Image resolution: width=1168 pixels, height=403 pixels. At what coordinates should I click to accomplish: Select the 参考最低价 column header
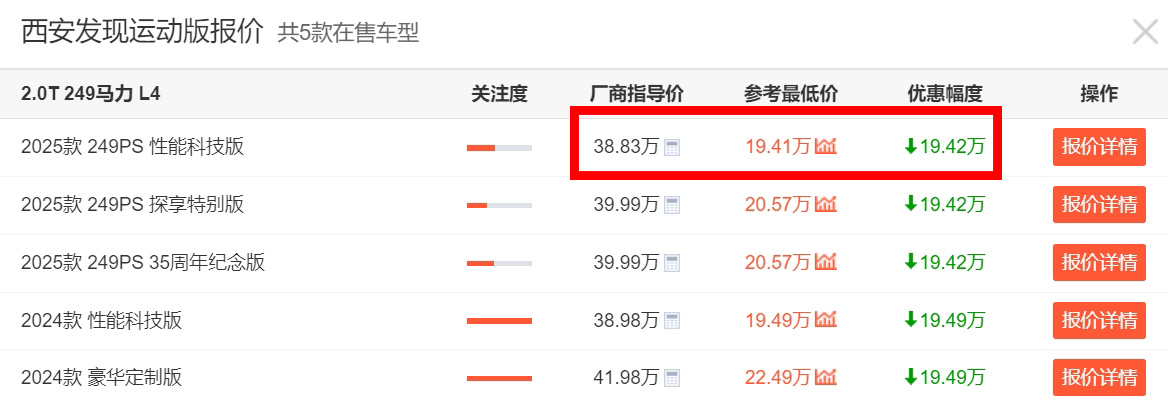790,94
